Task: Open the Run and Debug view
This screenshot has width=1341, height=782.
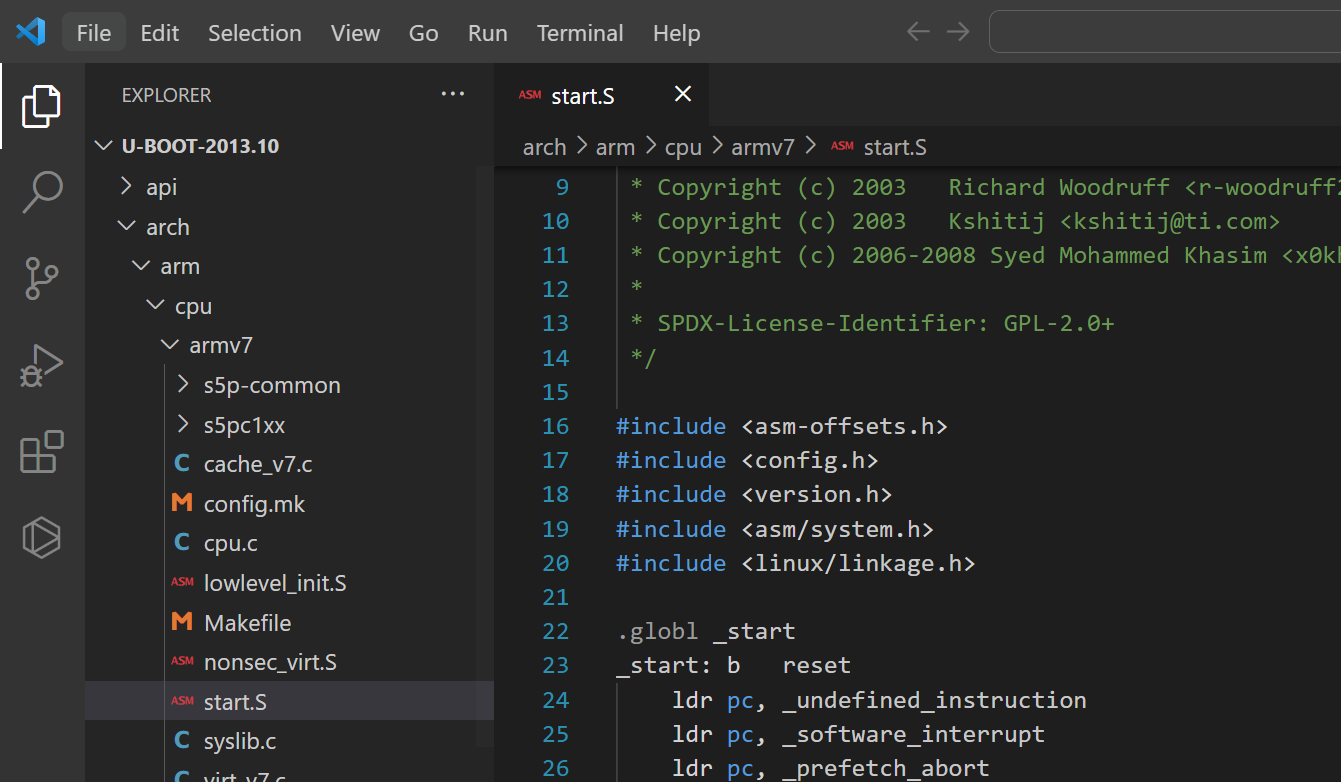Action: 41,365
